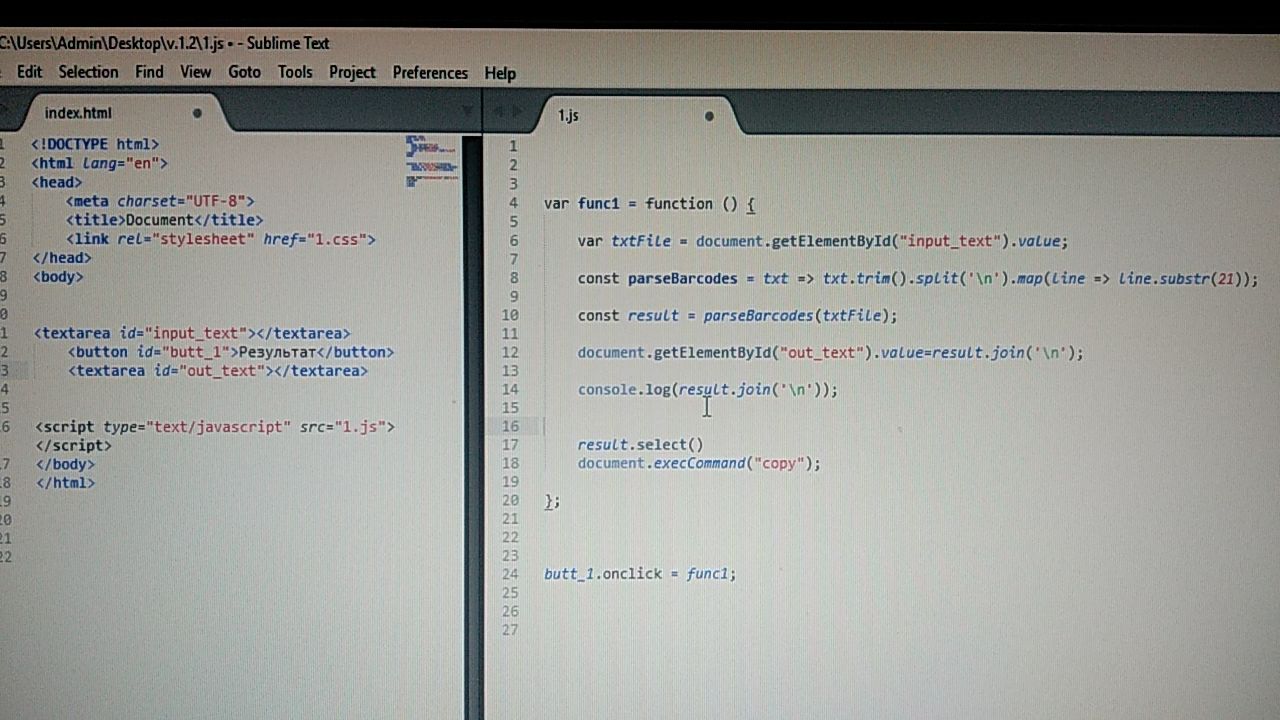The width and height of the screenshot is (1280, 720).
Task: Click the 'const parseBarcodes' line in 1.js
Action: coord(918,279)
